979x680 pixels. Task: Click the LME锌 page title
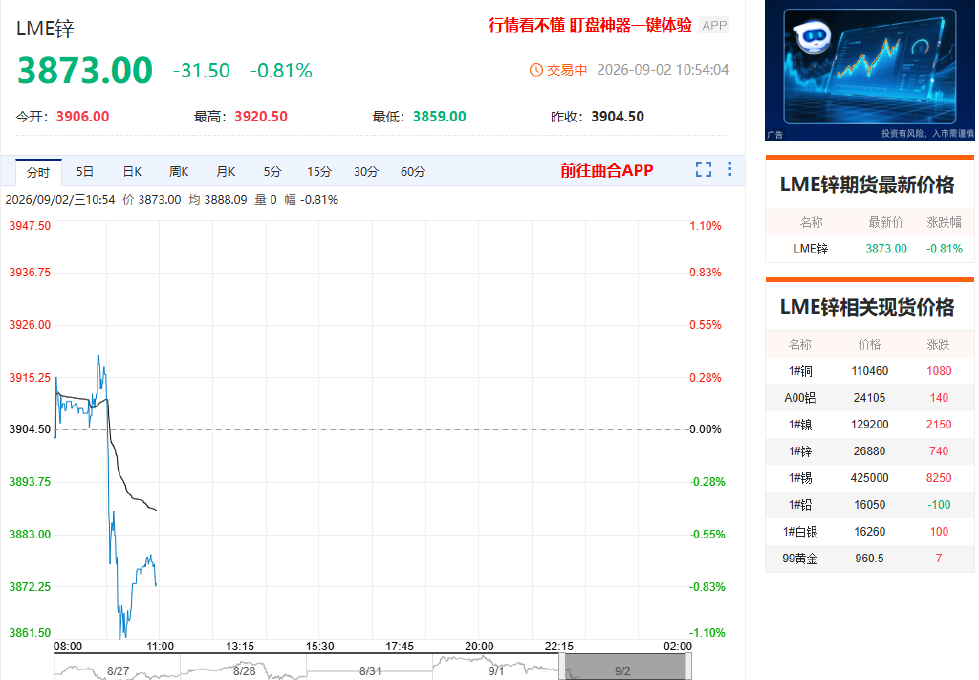45,29
